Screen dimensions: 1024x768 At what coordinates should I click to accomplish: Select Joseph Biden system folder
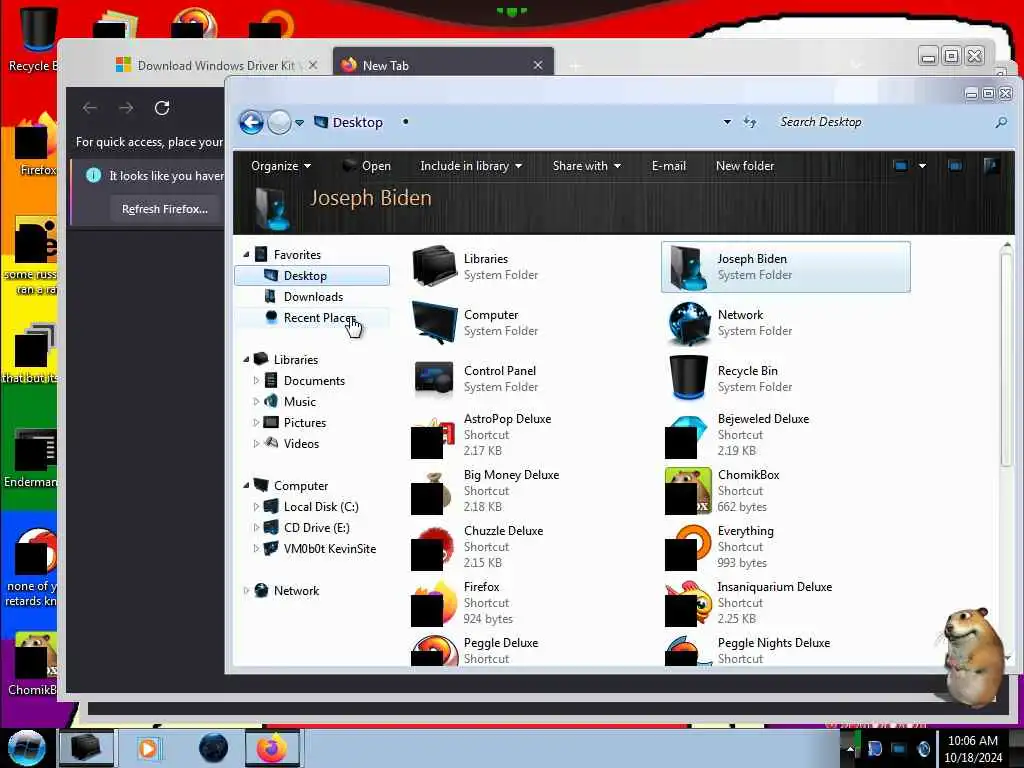point(786,266)
